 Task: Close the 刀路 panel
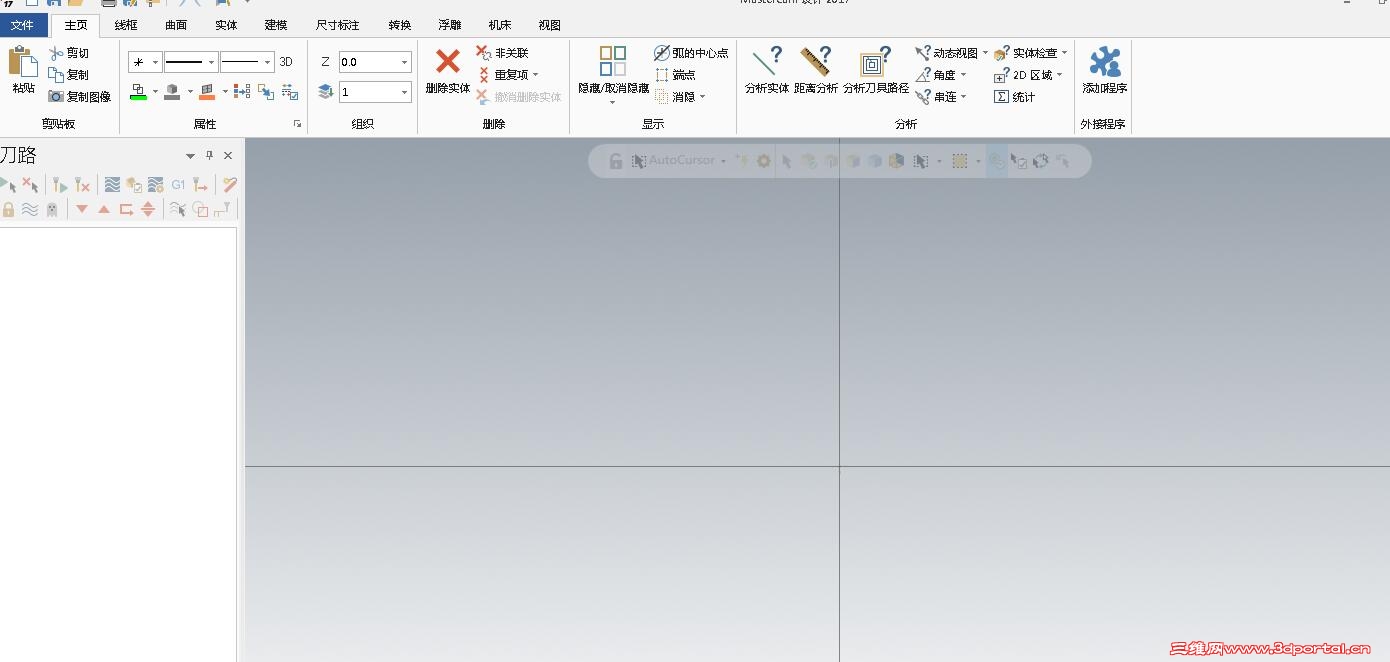pyautogui.click(x=228, y=155)
